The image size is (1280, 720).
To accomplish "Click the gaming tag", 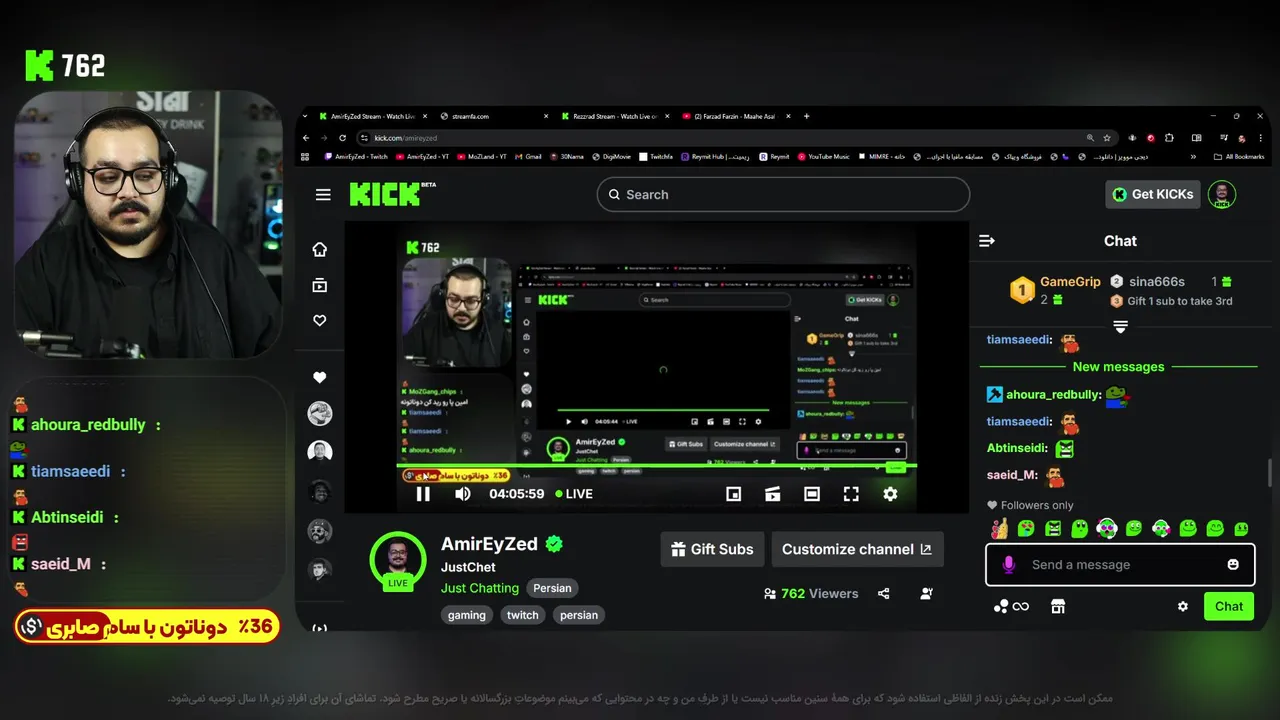I will 466,615.
